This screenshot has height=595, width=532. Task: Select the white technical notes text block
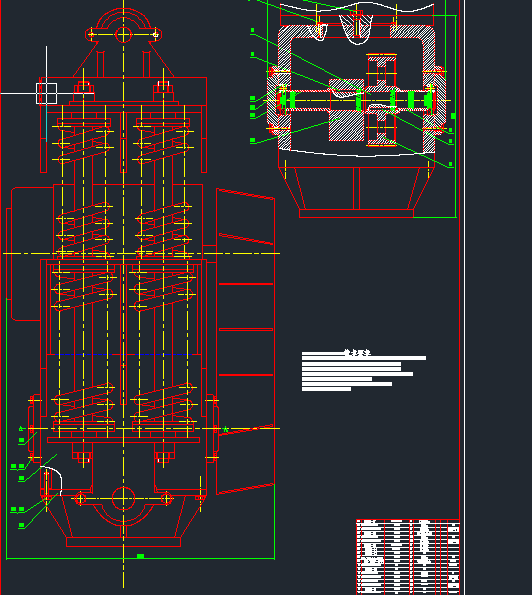[x=364, y=370]
